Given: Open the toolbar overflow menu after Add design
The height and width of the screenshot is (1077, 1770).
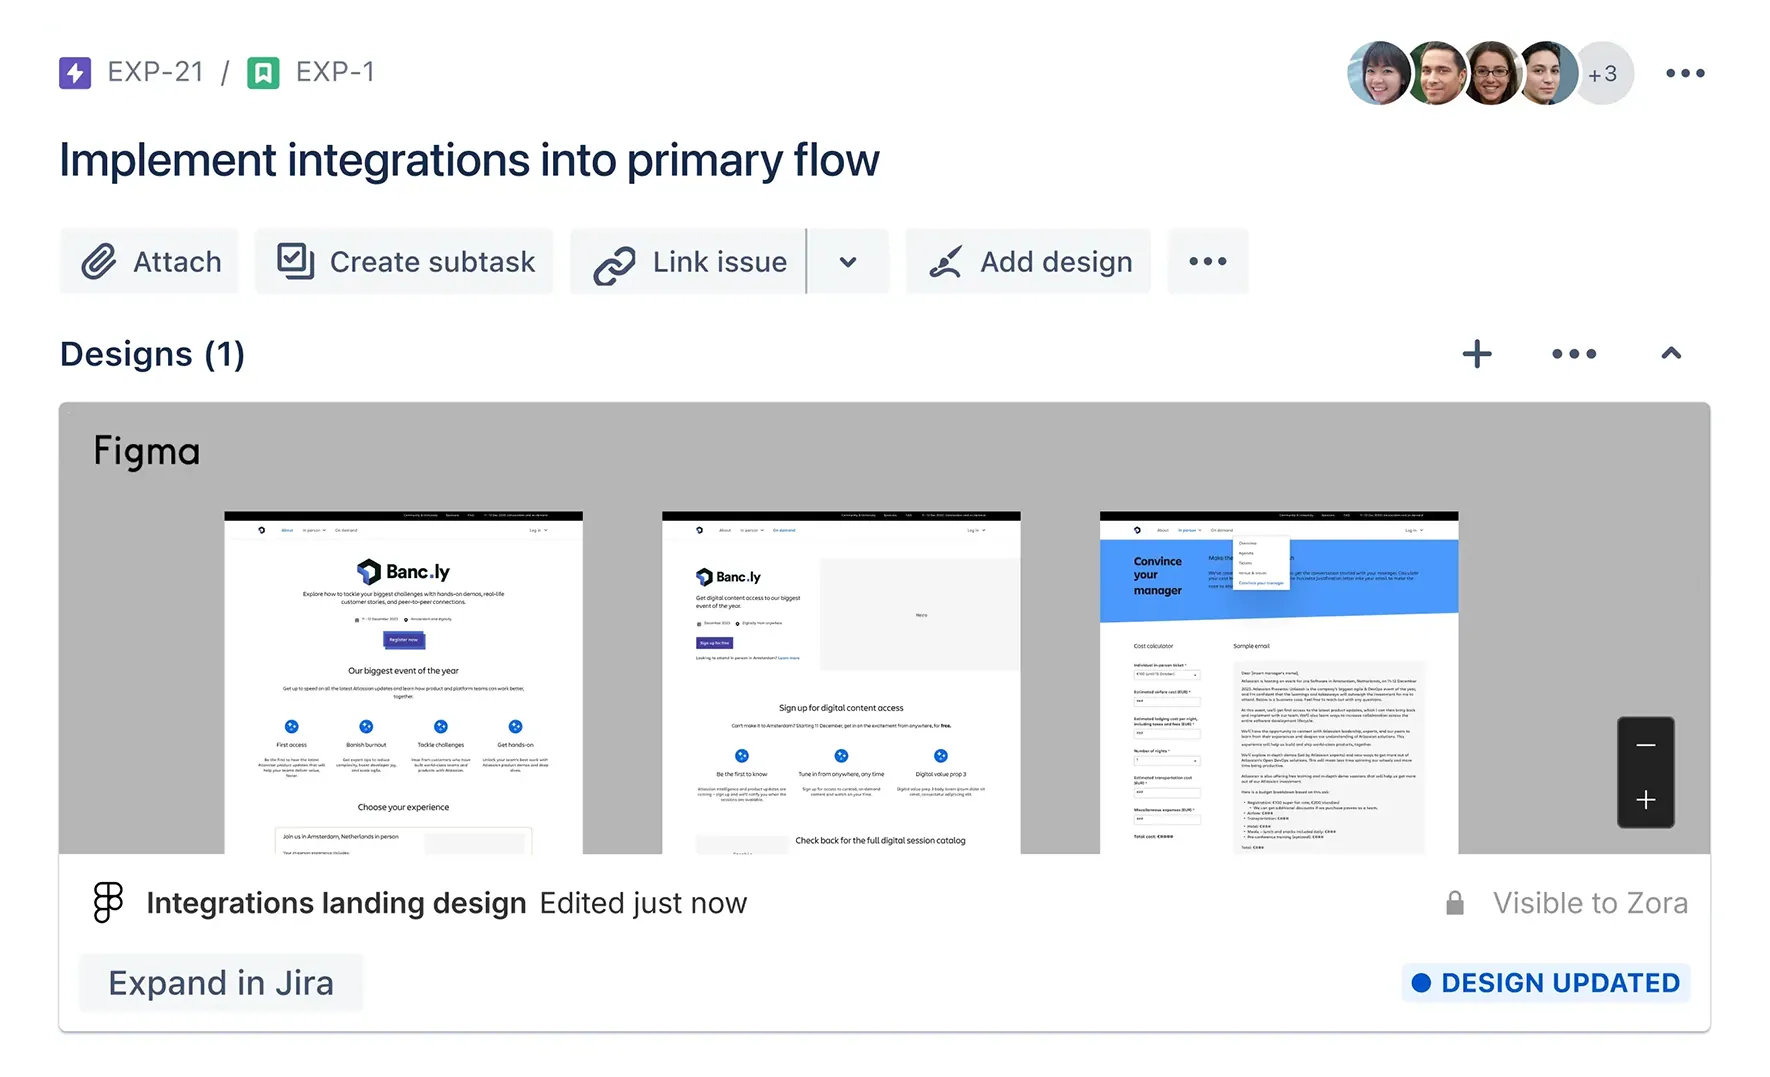Looking at the screenshot, I should coord(1207,262).
